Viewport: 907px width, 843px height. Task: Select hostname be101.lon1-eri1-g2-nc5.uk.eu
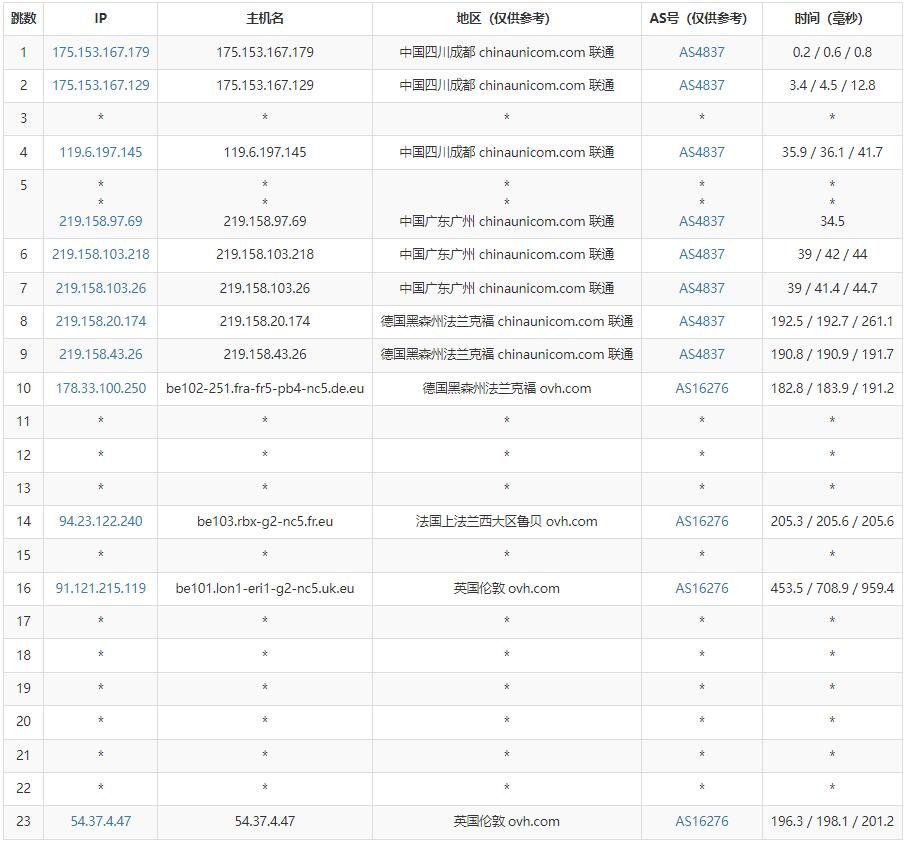pyautogui.click(x=265, y=588)
